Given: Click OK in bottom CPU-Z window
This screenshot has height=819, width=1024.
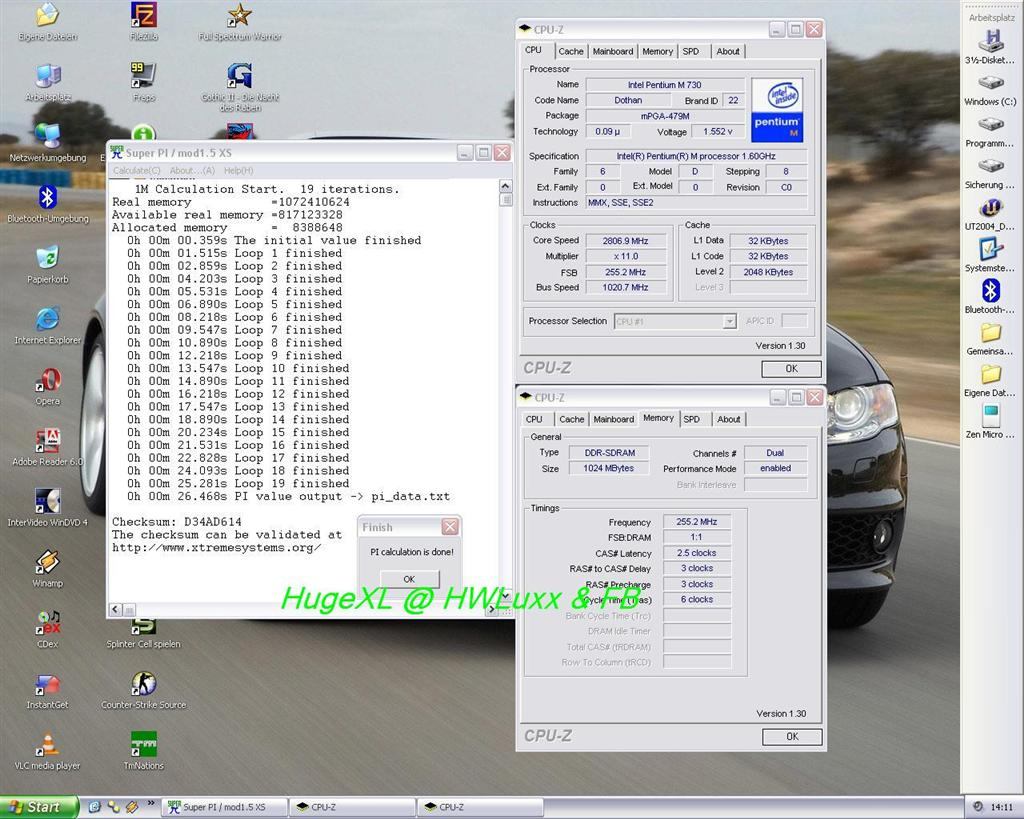Looking at the screenshot, I should 792,737.
